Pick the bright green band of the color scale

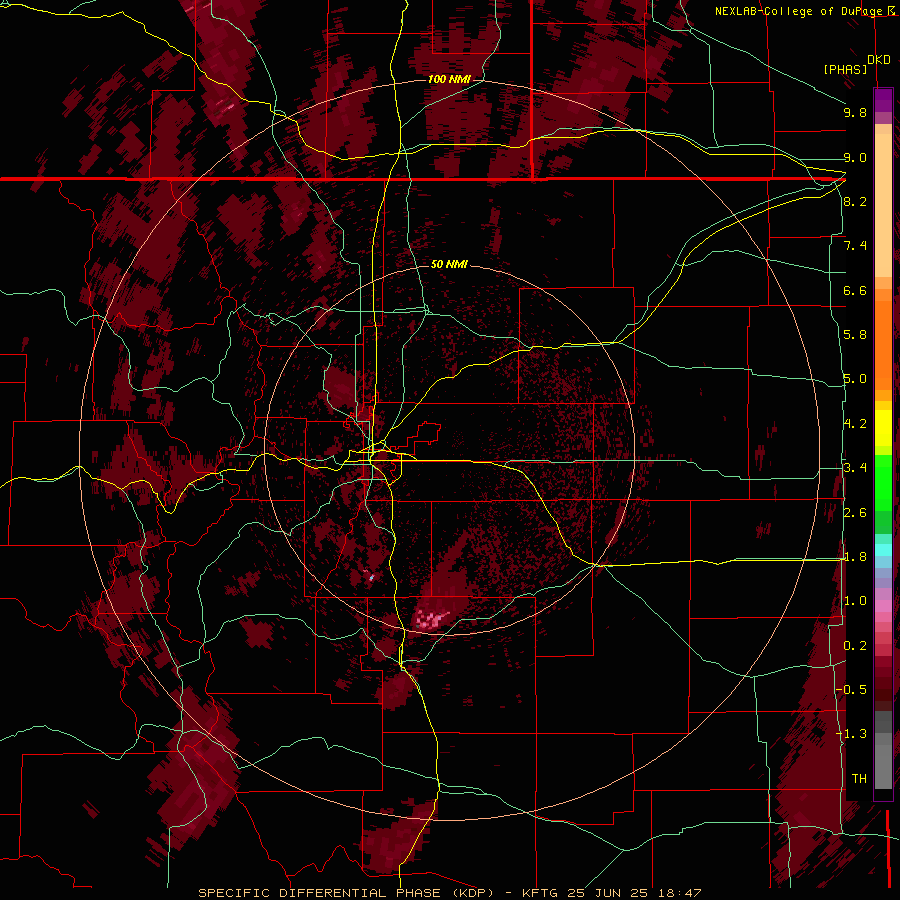point(883,483)
